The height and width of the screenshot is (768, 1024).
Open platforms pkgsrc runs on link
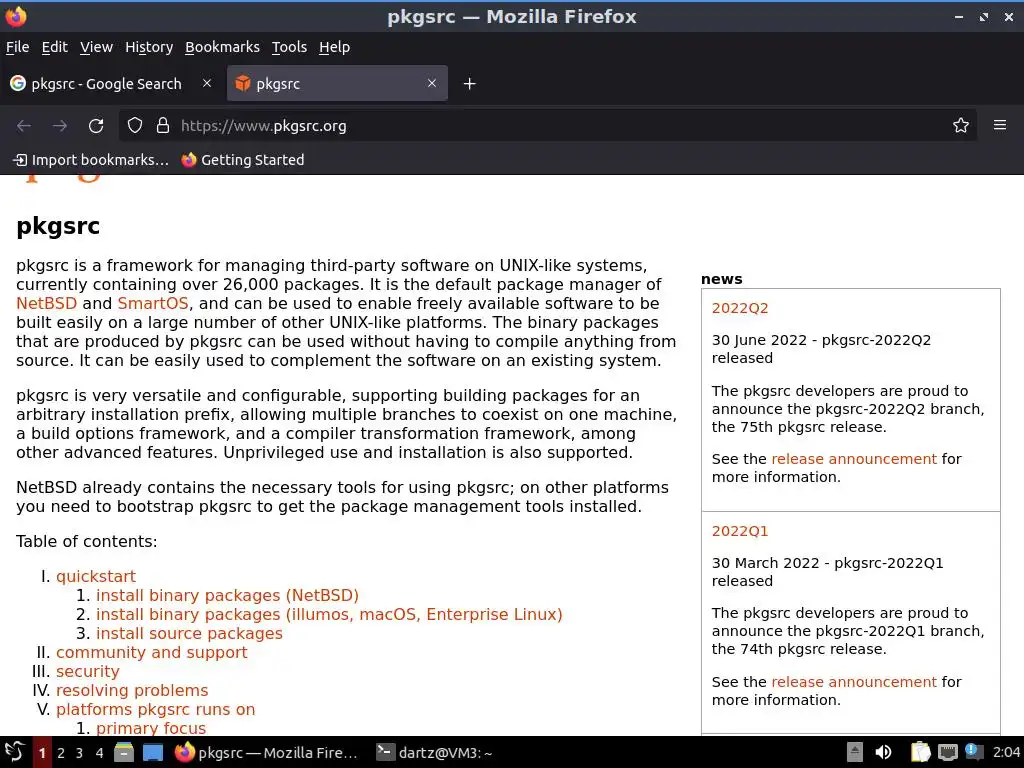(155, 709)
